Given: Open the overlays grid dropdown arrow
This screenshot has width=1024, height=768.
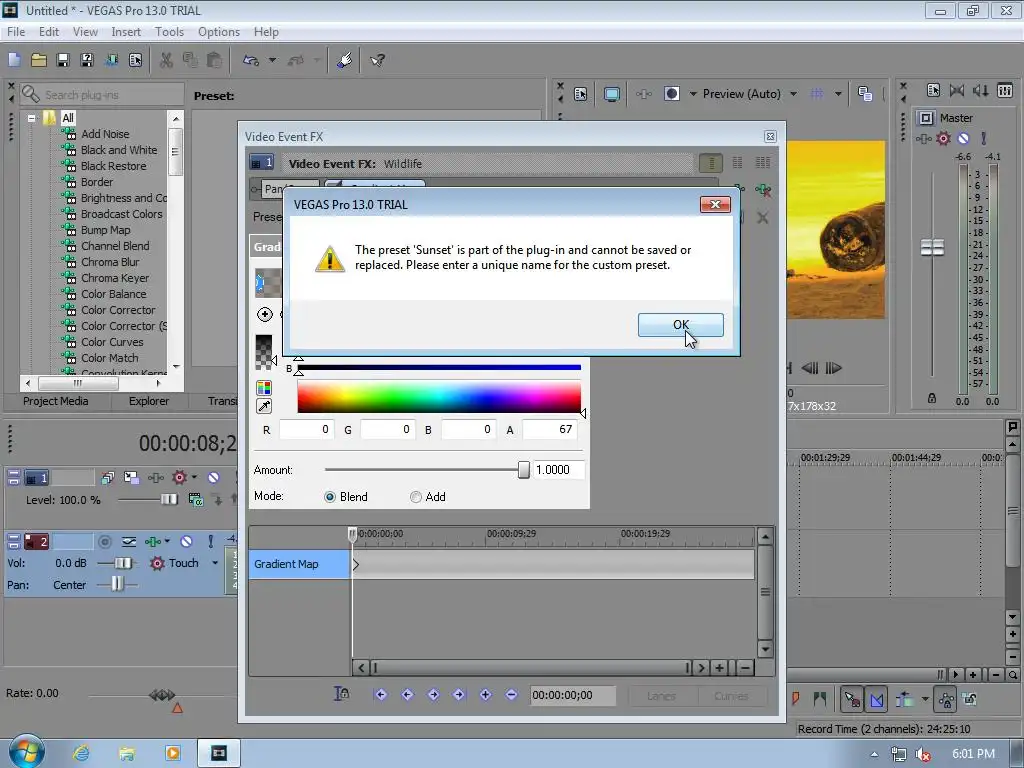Looking at the screenshot, I should [838, 94].
